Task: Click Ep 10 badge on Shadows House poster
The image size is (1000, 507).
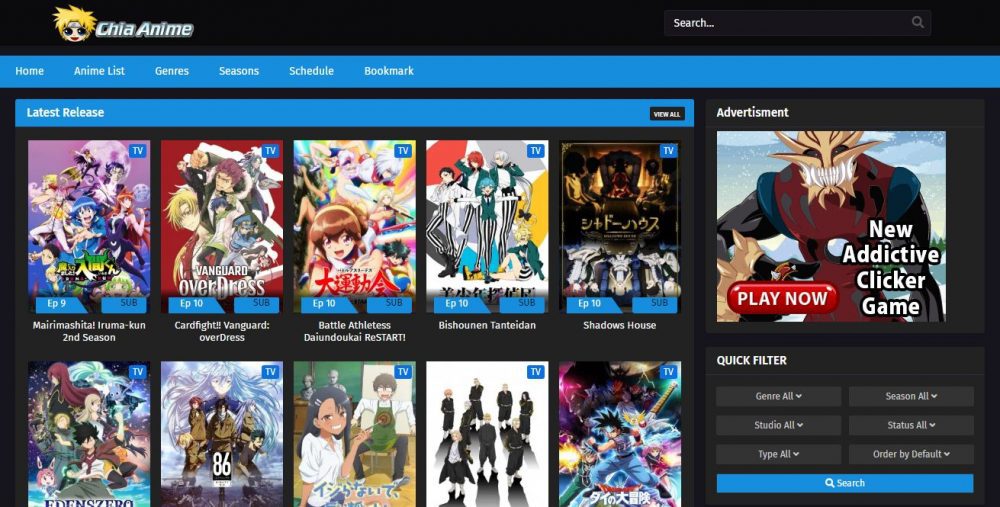Action: click(589, 304)
